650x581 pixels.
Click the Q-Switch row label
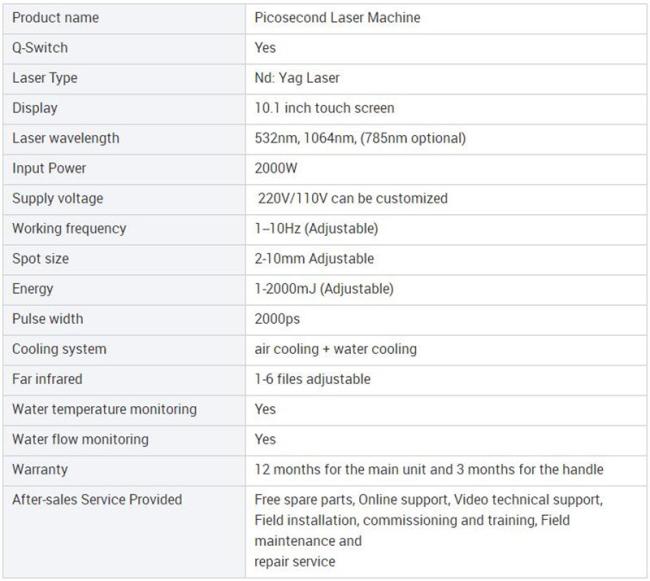[x=40, y=48]
